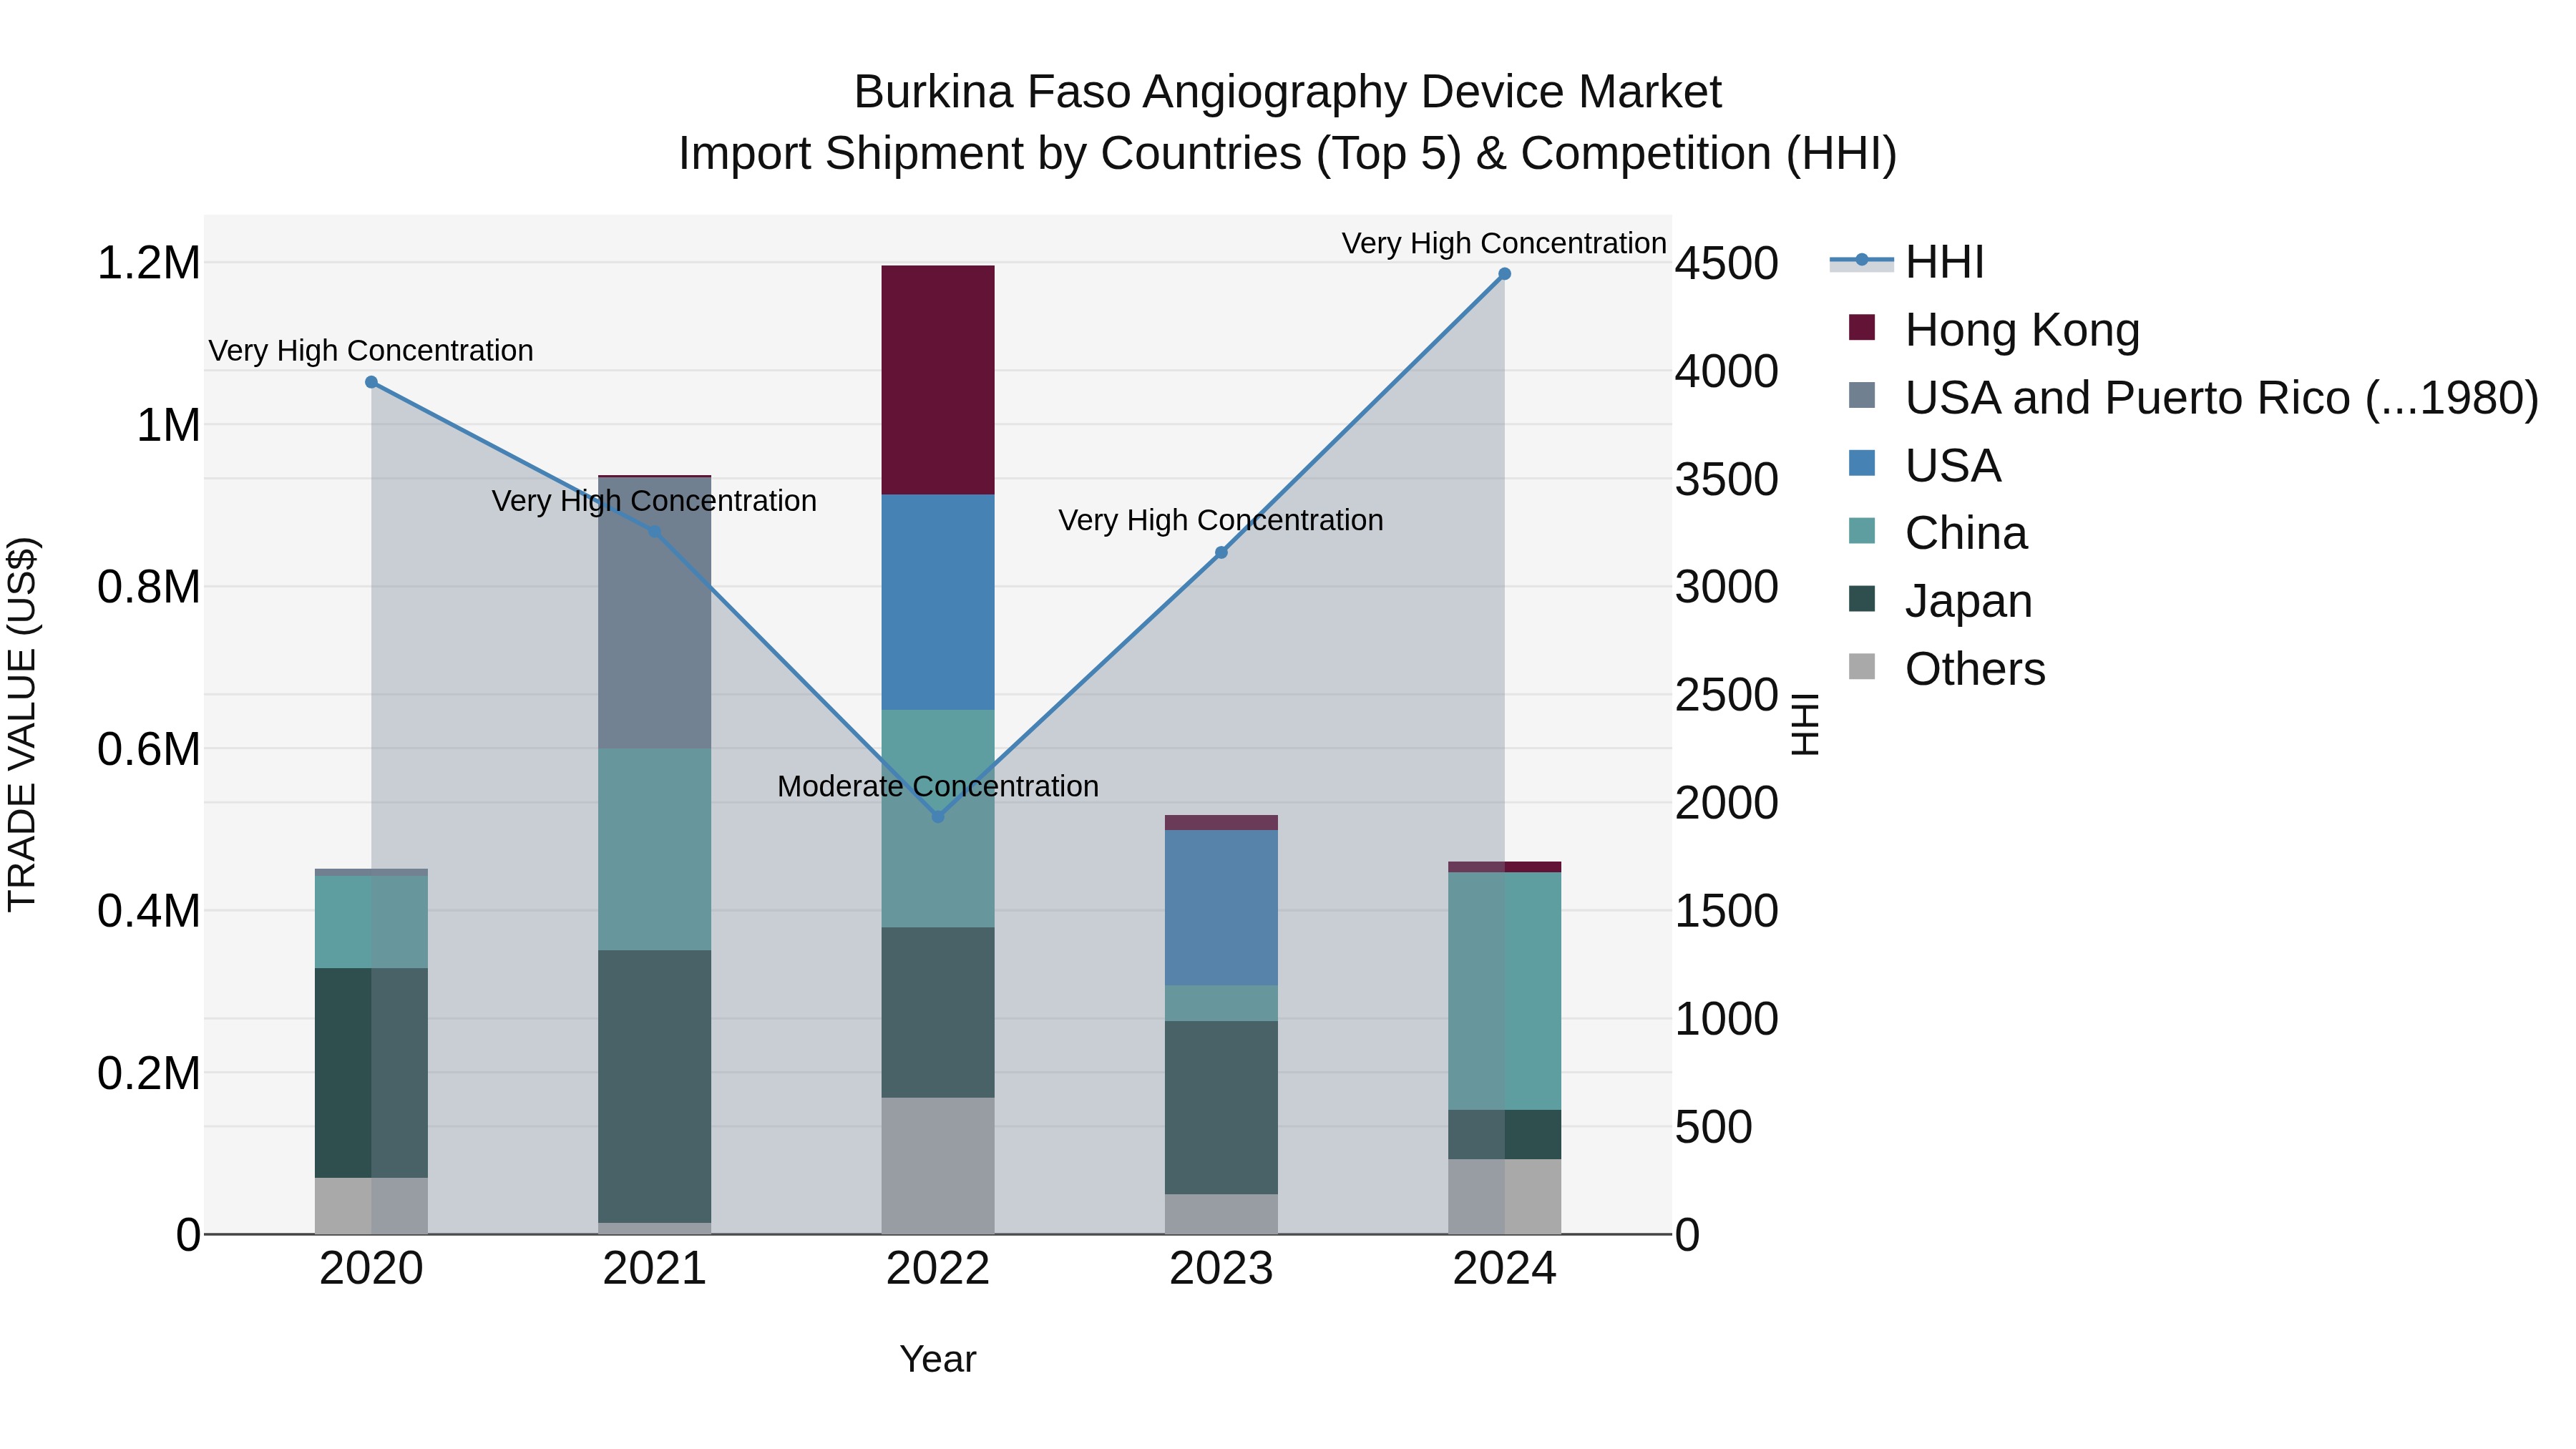Screen dimensions: 2576x1449
Task: Click the 2023 HHI data point
Action: coord(1221,552)
